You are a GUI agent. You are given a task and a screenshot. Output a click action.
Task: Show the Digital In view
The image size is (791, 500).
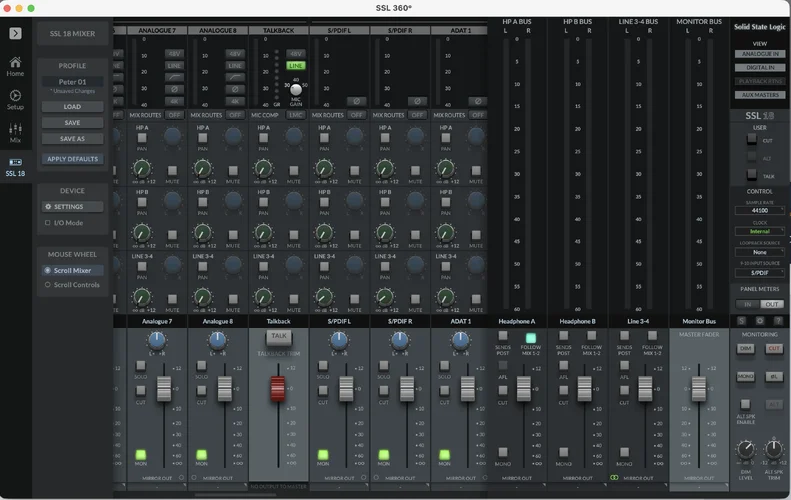[x=760, y=67]
